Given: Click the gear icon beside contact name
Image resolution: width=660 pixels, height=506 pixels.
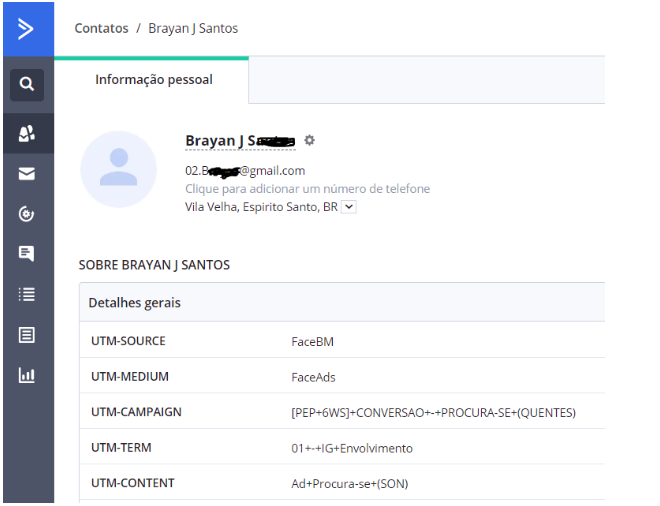Looking at the screenshot, I should (x=309, y=141).
